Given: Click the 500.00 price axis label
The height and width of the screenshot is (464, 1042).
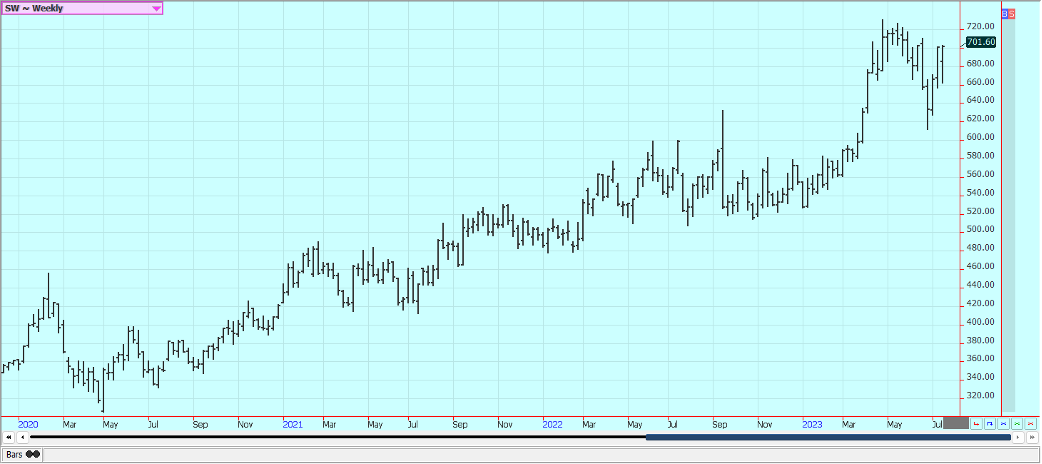Looking at the screenshot, I should click(980, 229).
